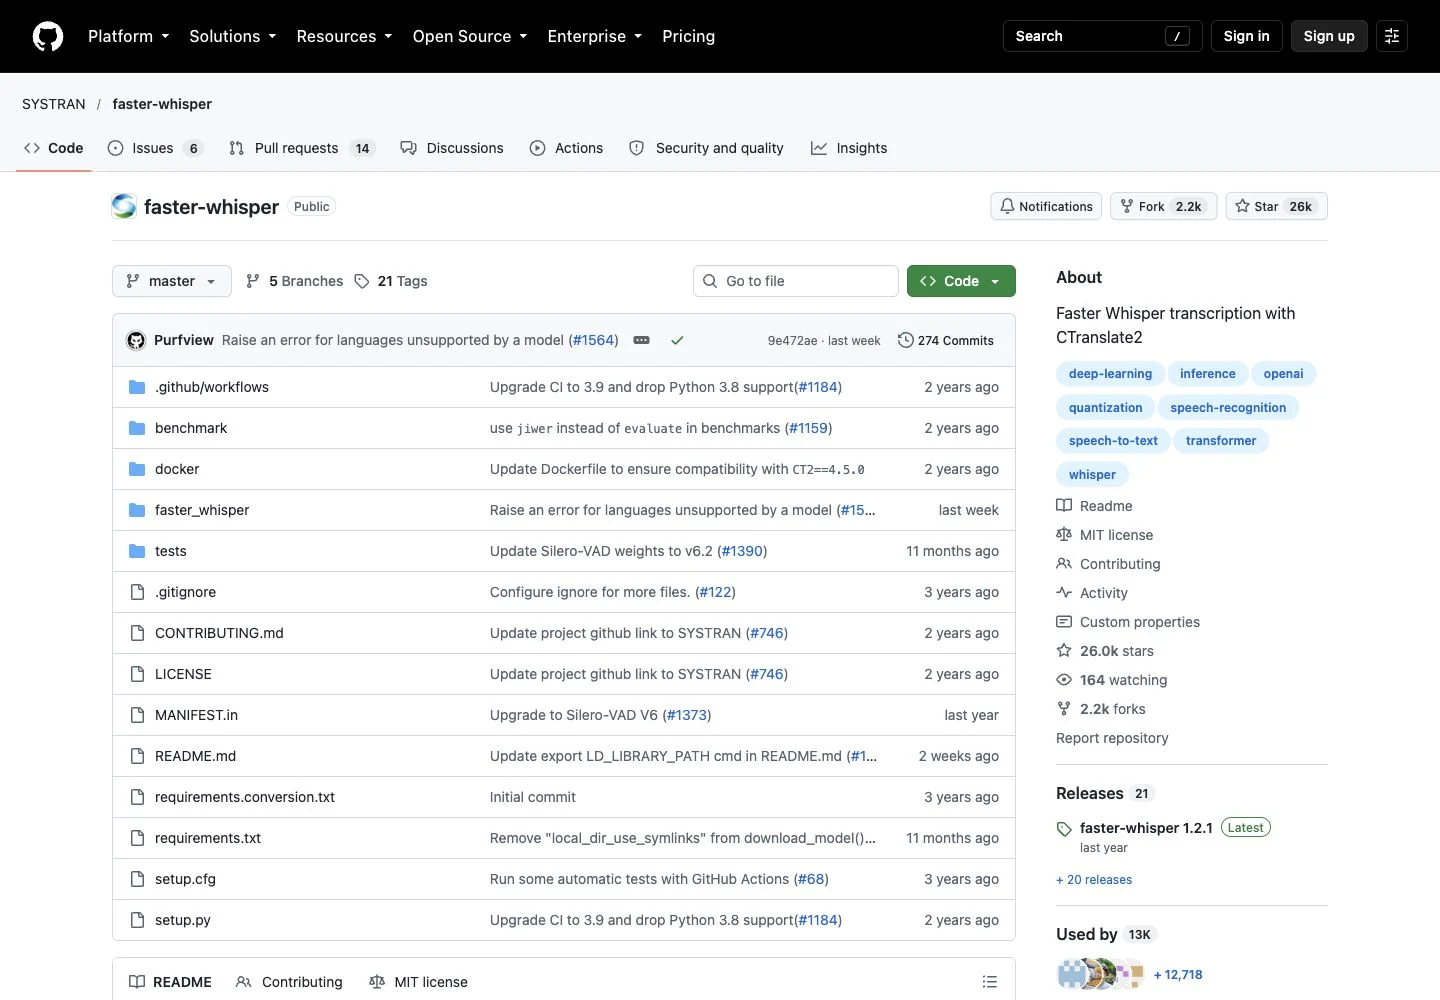Viewport: 1440px width, 1000px height.
Task: Expand commit message ellipsis icon
Action: 642,340
